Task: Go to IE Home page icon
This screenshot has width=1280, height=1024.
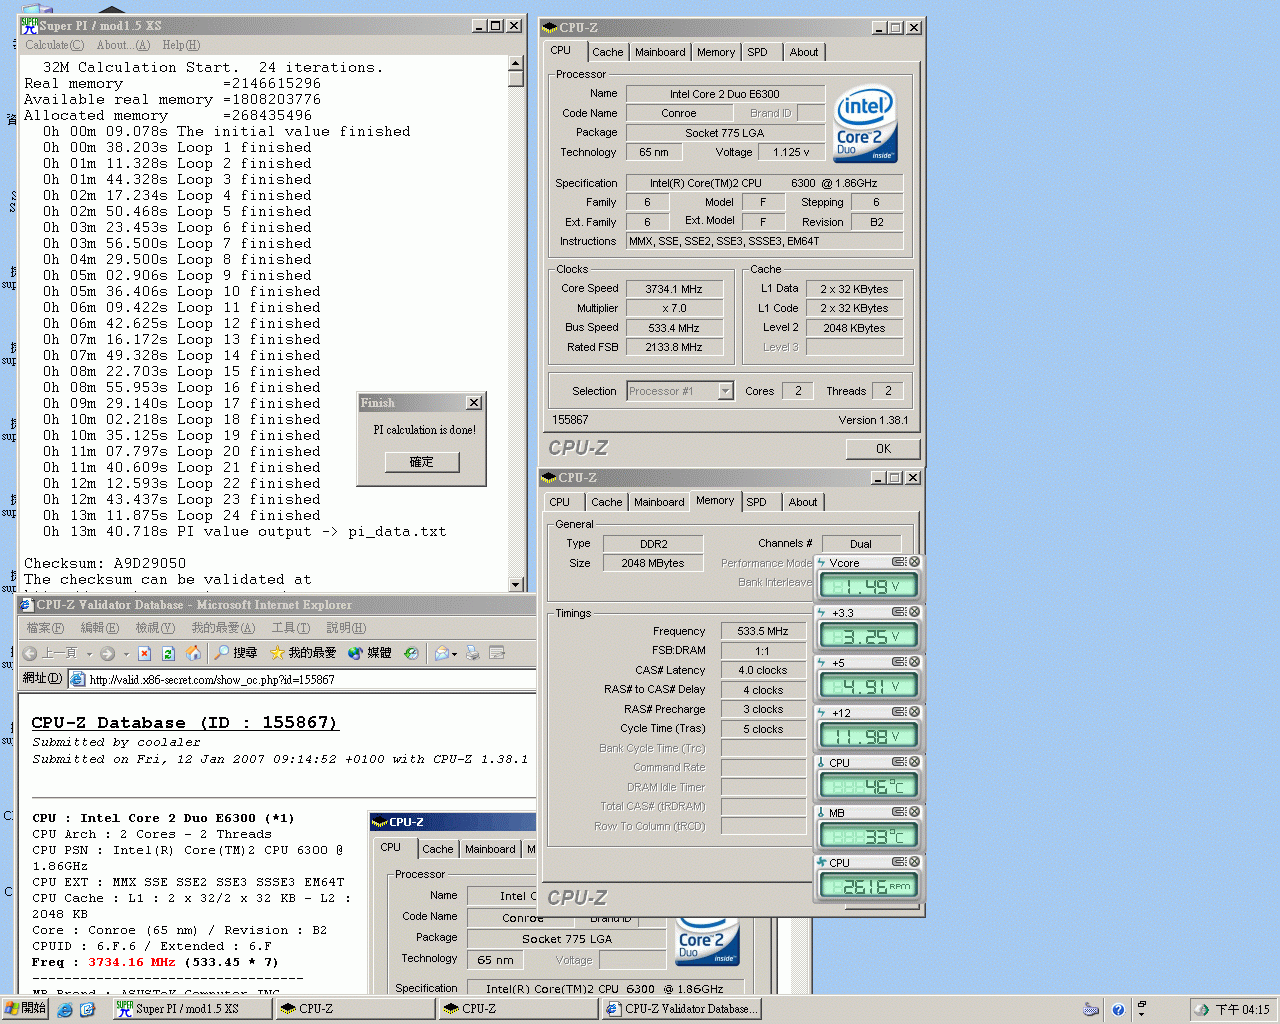Action: [194, 653]
